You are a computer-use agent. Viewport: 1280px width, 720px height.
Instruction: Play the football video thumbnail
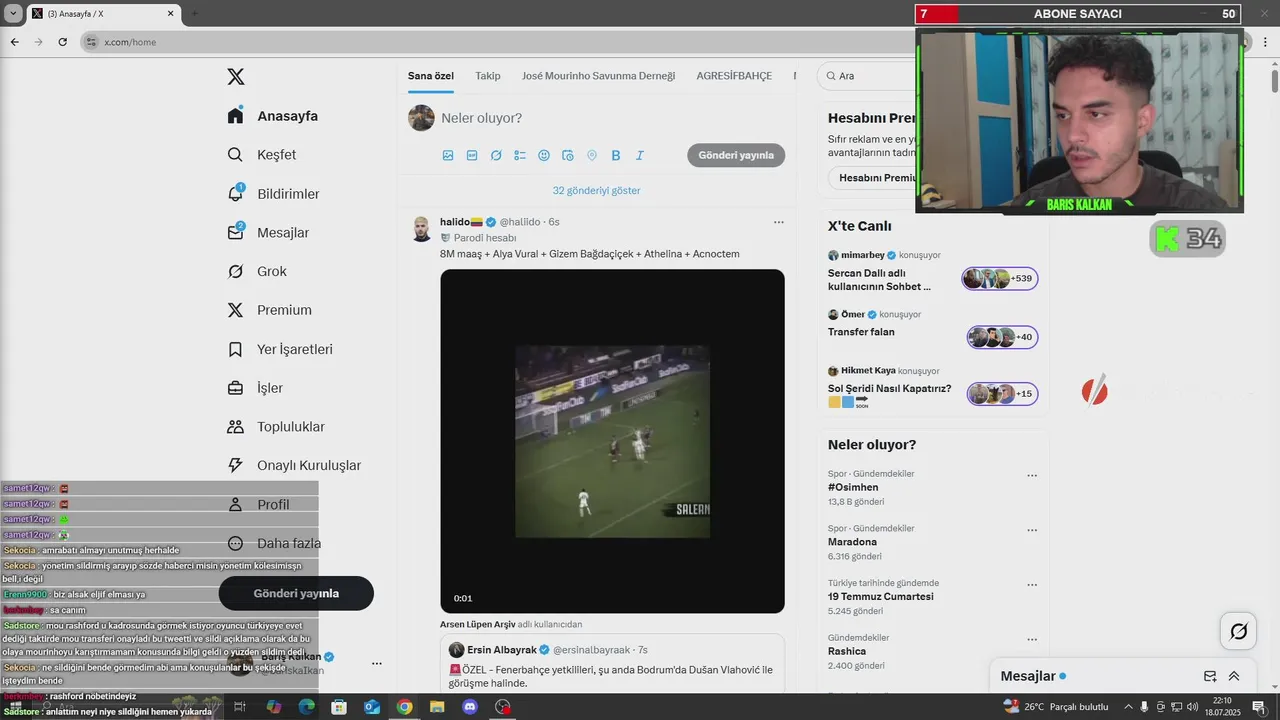pyautogui.click(x=612, y=441)
